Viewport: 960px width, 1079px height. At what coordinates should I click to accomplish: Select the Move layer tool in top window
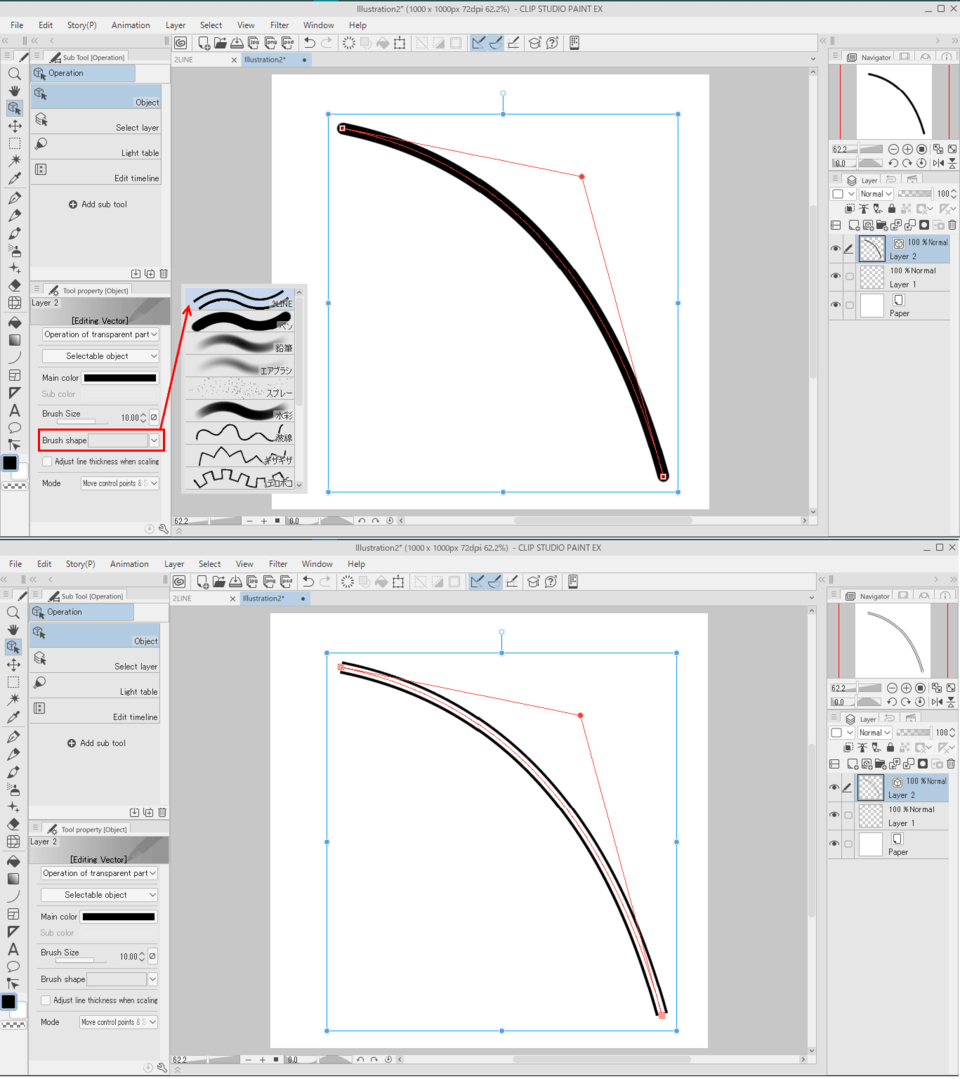click(14, 126)
